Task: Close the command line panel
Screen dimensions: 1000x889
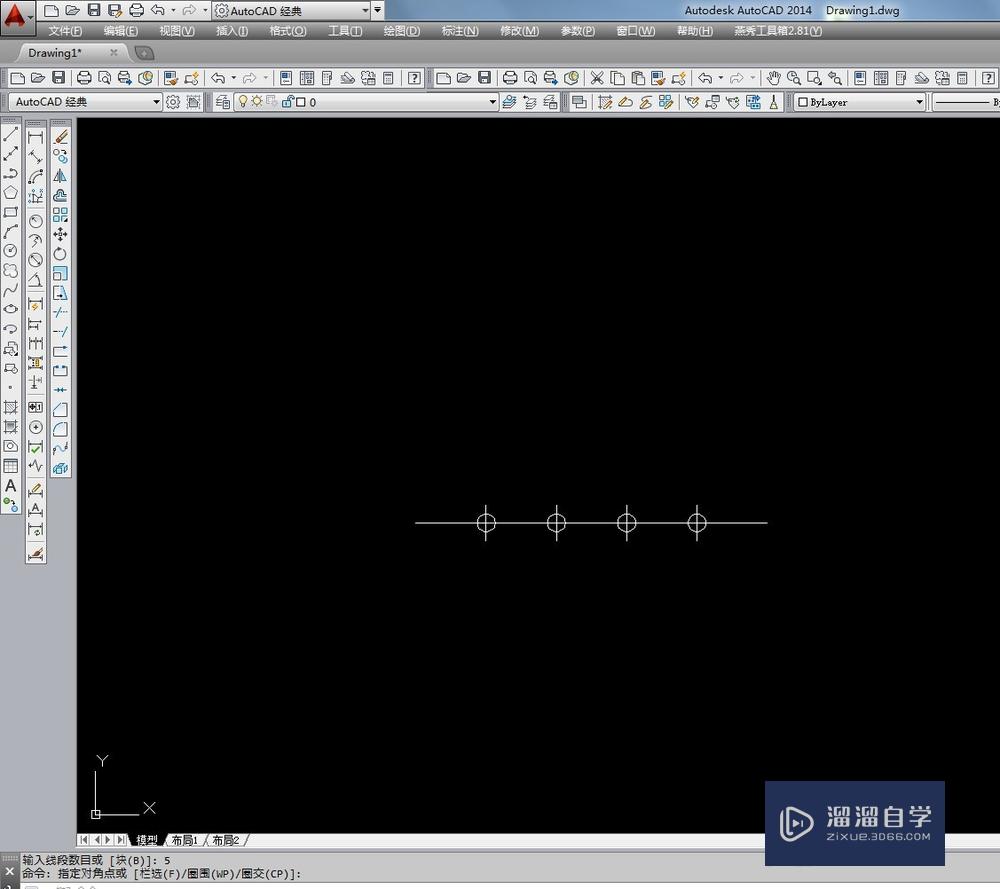Action: pos(9,871)
